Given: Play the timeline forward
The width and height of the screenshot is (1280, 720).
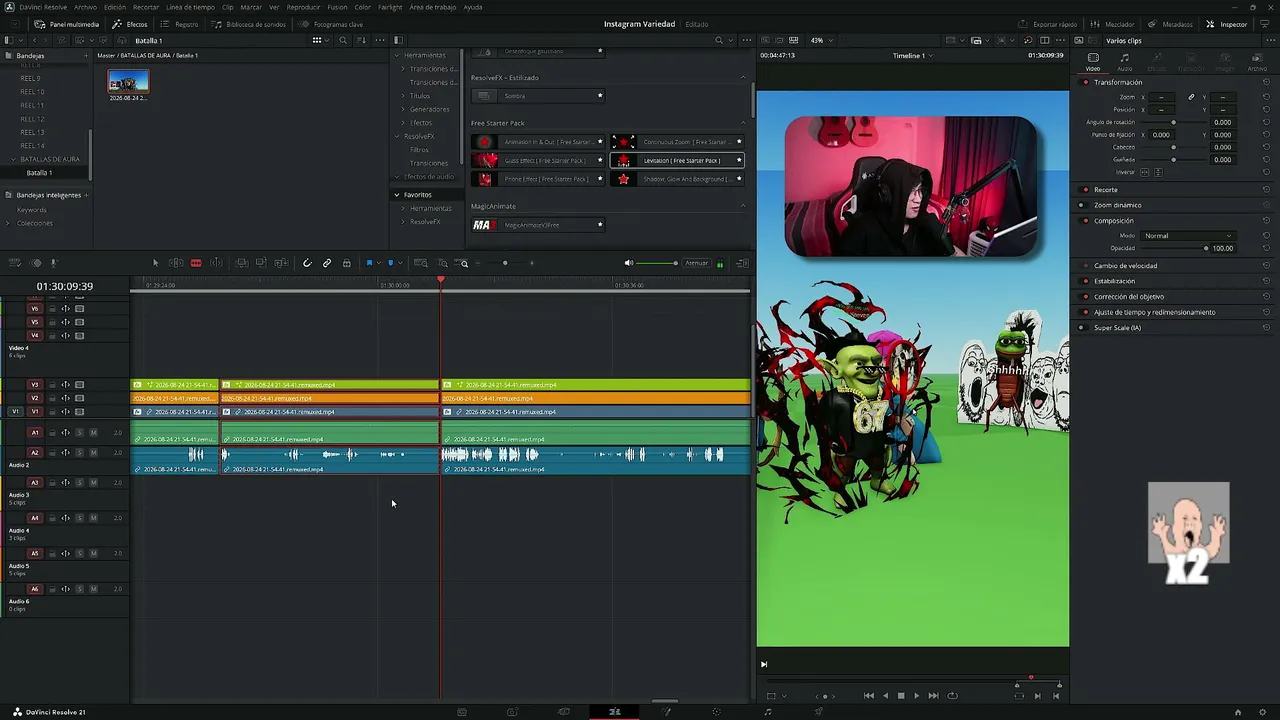Looking at the screenshot, I should click(916, 696).
